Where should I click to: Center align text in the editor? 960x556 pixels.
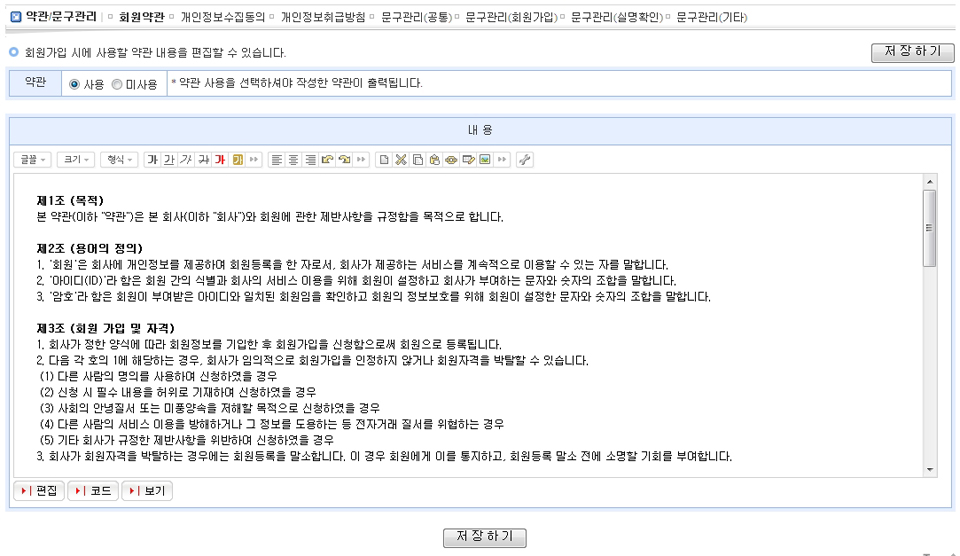tap(294, 160)
